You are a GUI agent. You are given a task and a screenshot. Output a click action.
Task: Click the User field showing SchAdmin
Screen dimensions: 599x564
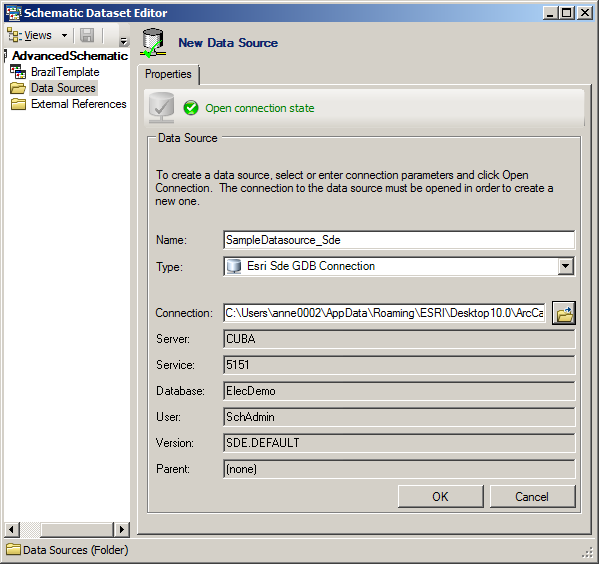399,417
